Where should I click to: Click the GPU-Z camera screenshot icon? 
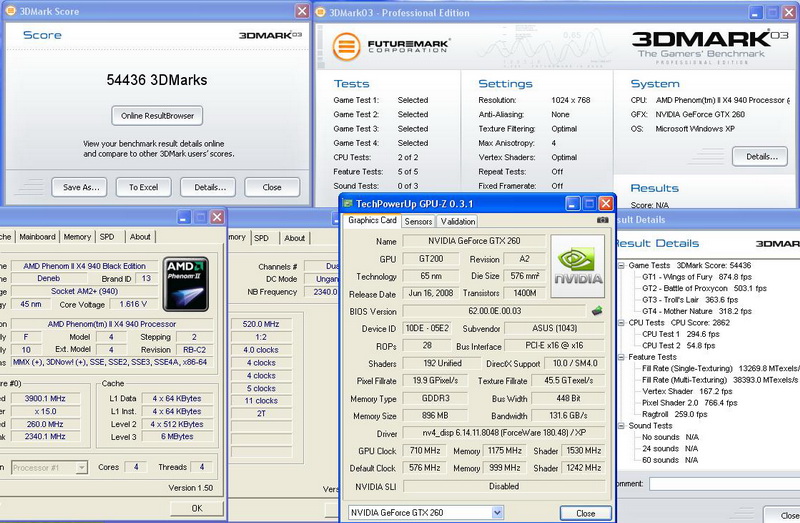click(x=602, y=220)
